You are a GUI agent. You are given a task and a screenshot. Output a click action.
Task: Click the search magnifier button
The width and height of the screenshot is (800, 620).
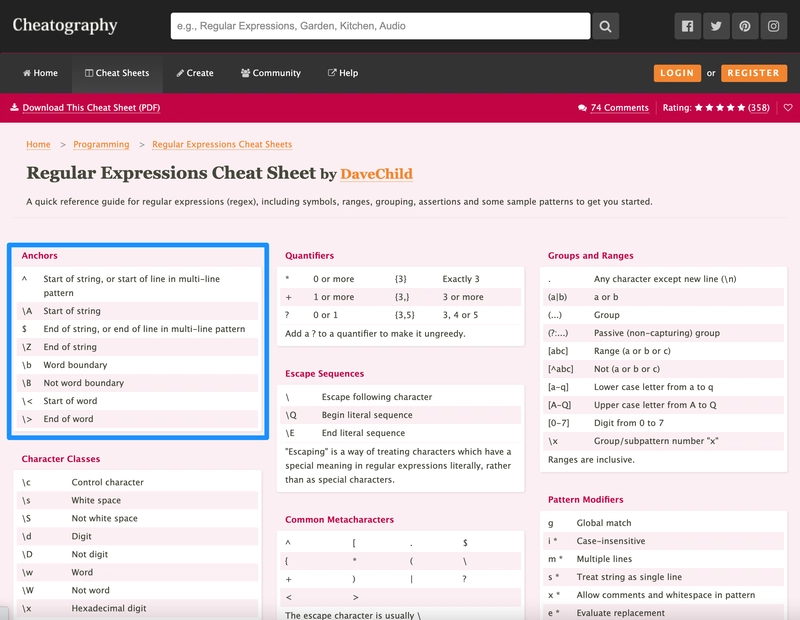point(605,26)
